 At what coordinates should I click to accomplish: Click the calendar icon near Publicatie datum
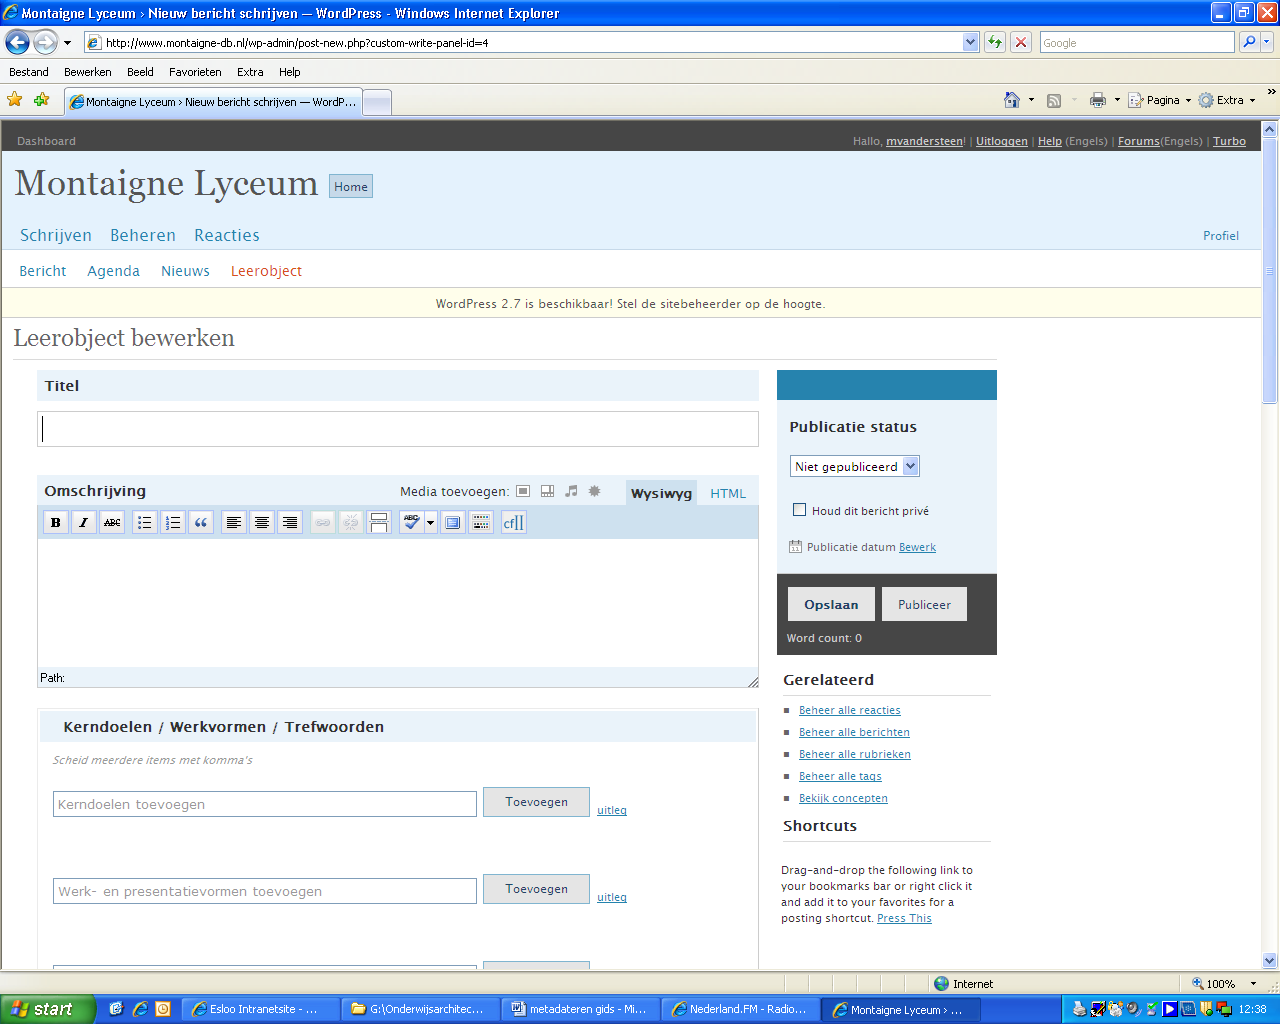[x=795, y=547]
